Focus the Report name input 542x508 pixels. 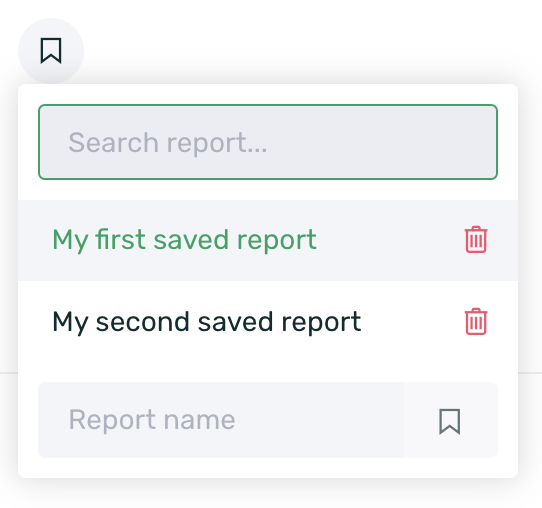point(221,420)
